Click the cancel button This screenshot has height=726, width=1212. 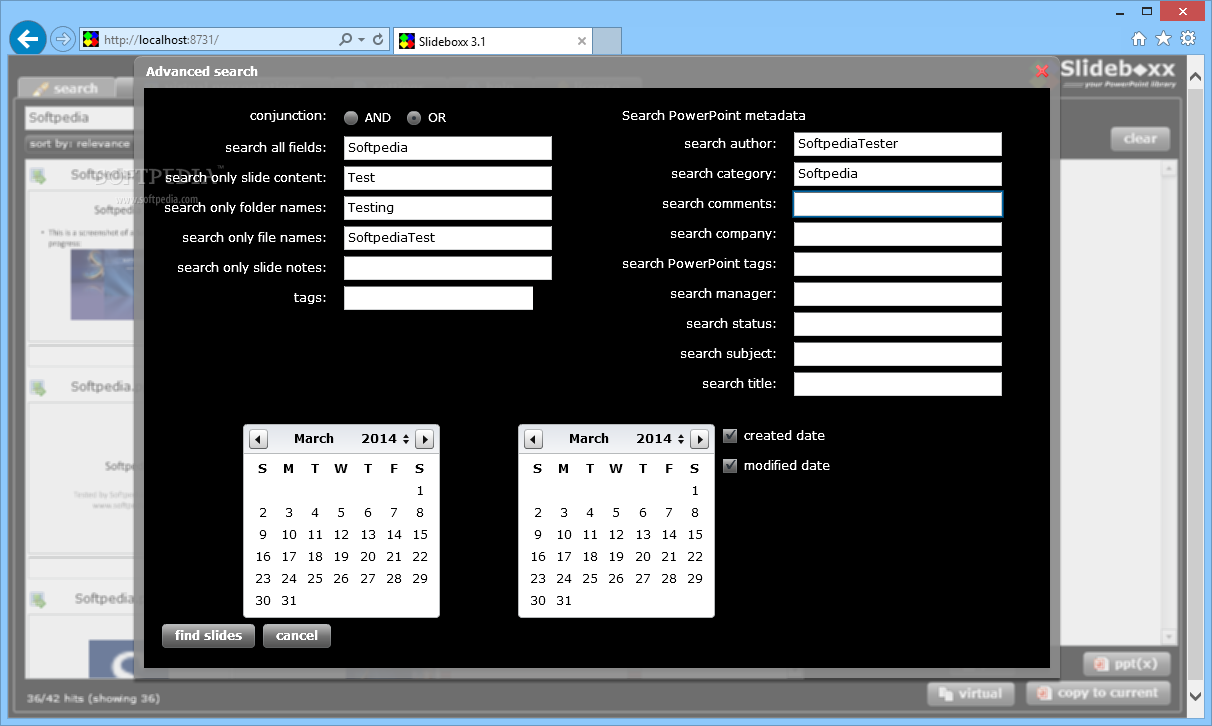pyautogui.click(x=297, y=636)
